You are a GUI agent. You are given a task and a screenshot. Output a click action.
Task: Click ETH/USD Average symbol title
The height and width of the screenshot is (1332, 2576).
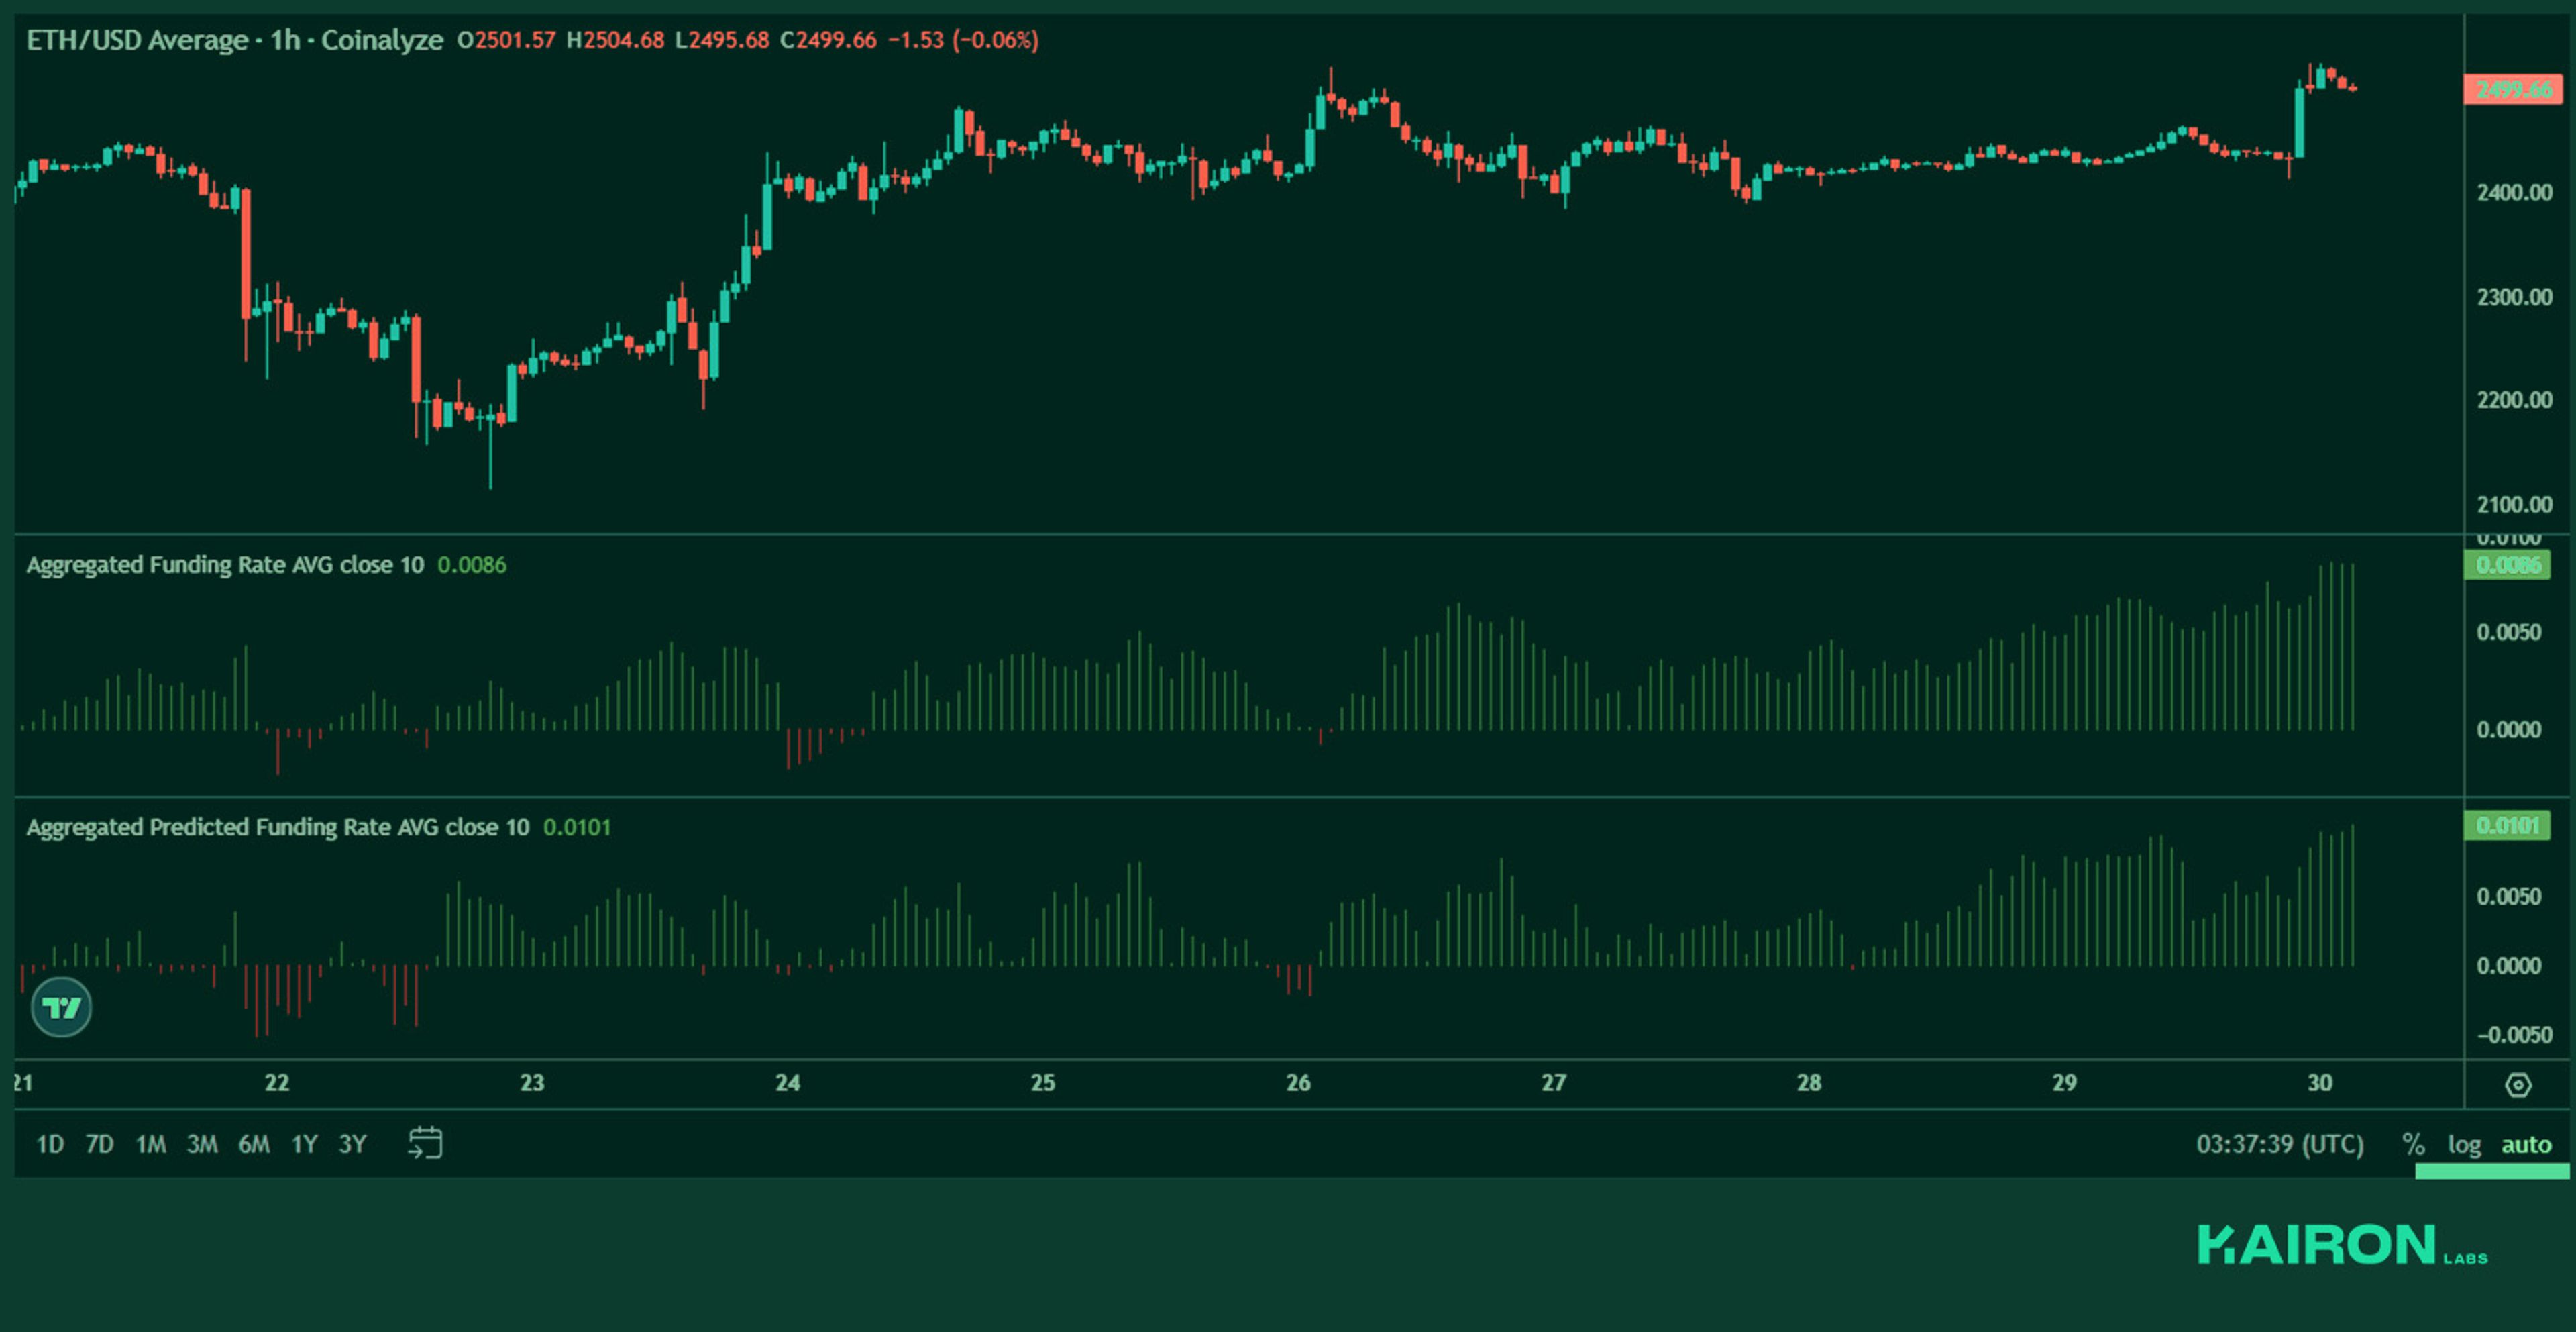[x=234, y=40]
